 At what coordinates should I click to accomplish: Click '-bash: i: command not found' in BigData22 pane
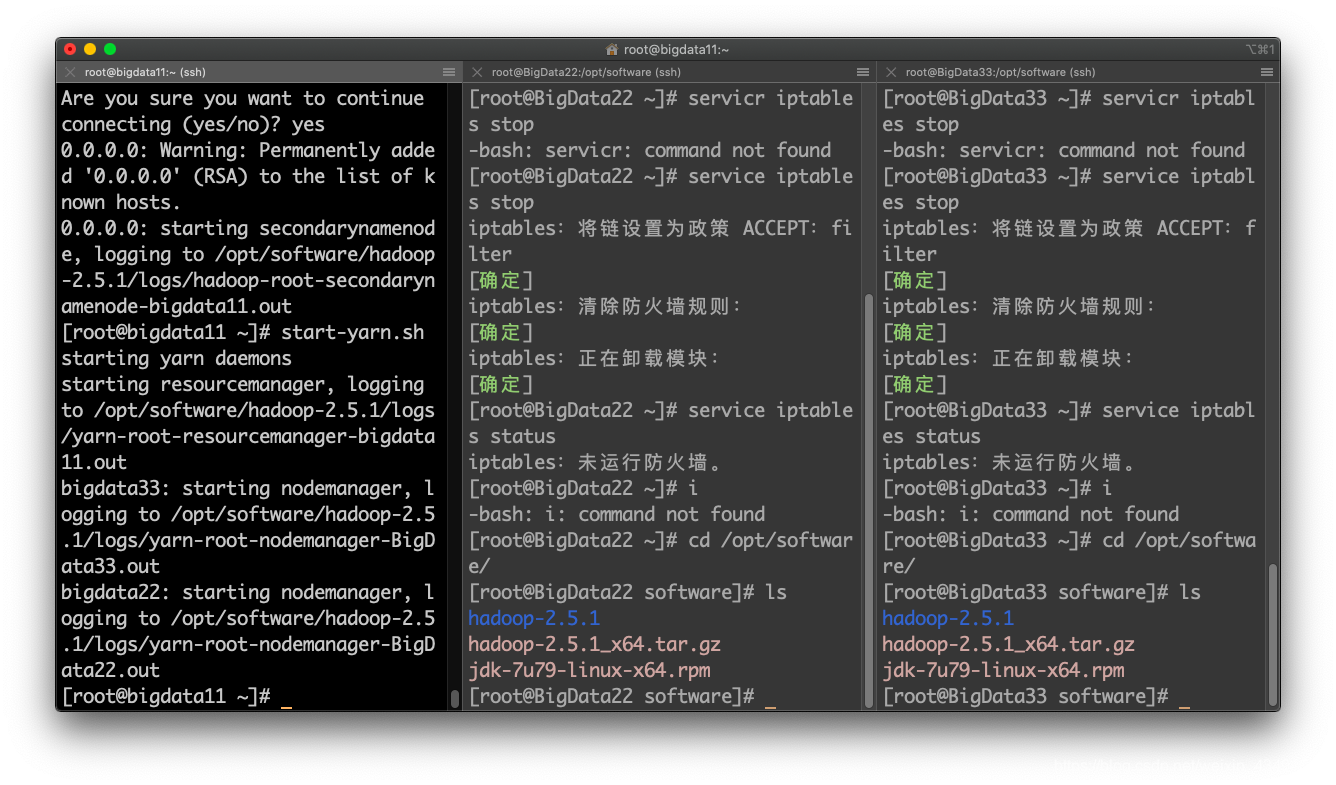point(617,514)
